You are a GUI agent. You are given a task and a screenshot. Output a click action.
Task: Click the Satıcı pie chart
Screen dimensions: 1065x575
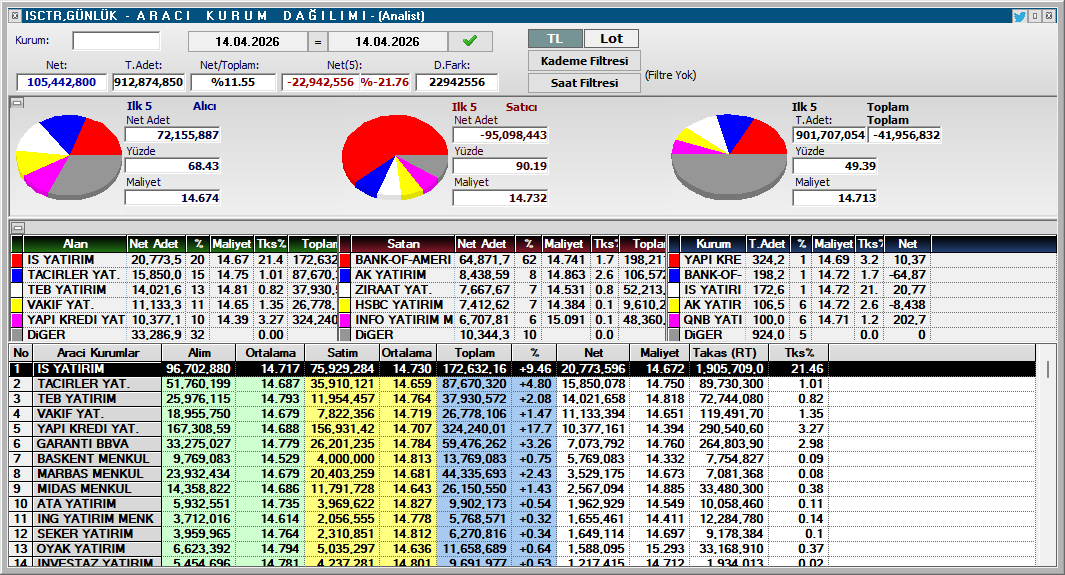pos(394,158)
